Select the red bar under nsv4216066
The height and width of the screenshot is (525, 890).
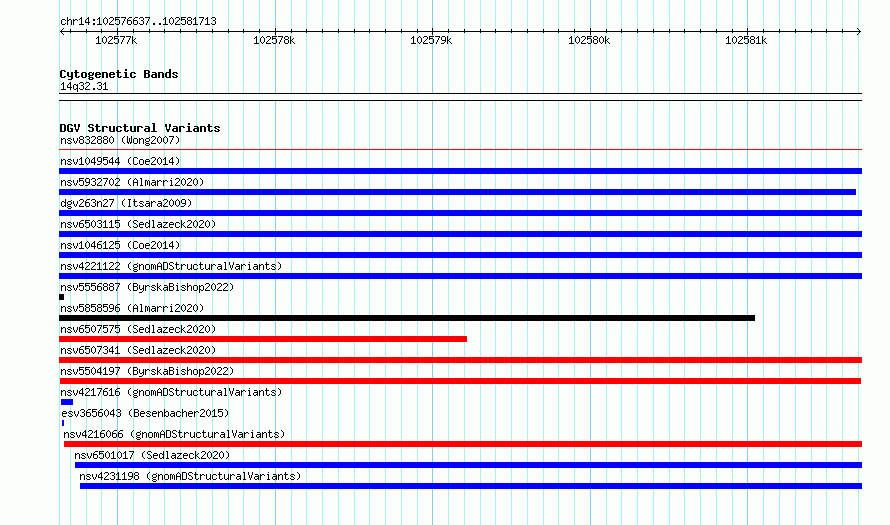[x=463, y=444]
